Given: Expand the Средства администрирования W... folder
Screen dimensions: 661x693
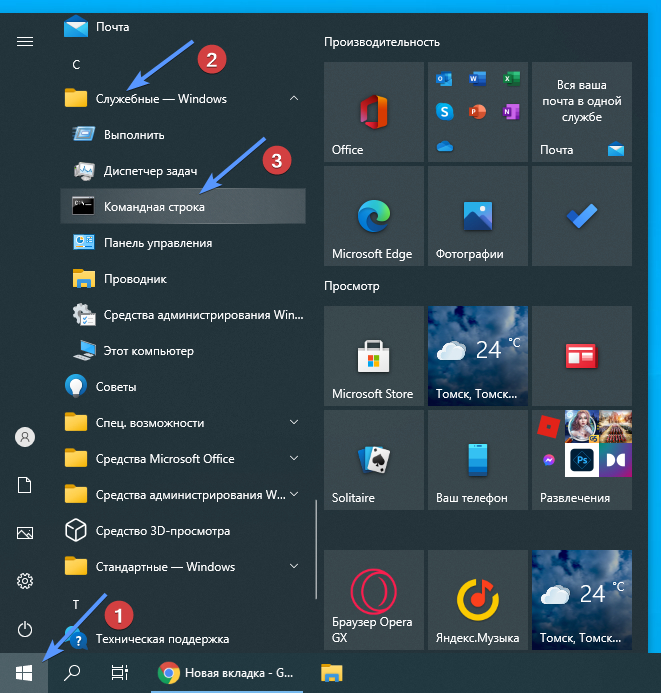Looking at the screenshot, I should point(183,495).
